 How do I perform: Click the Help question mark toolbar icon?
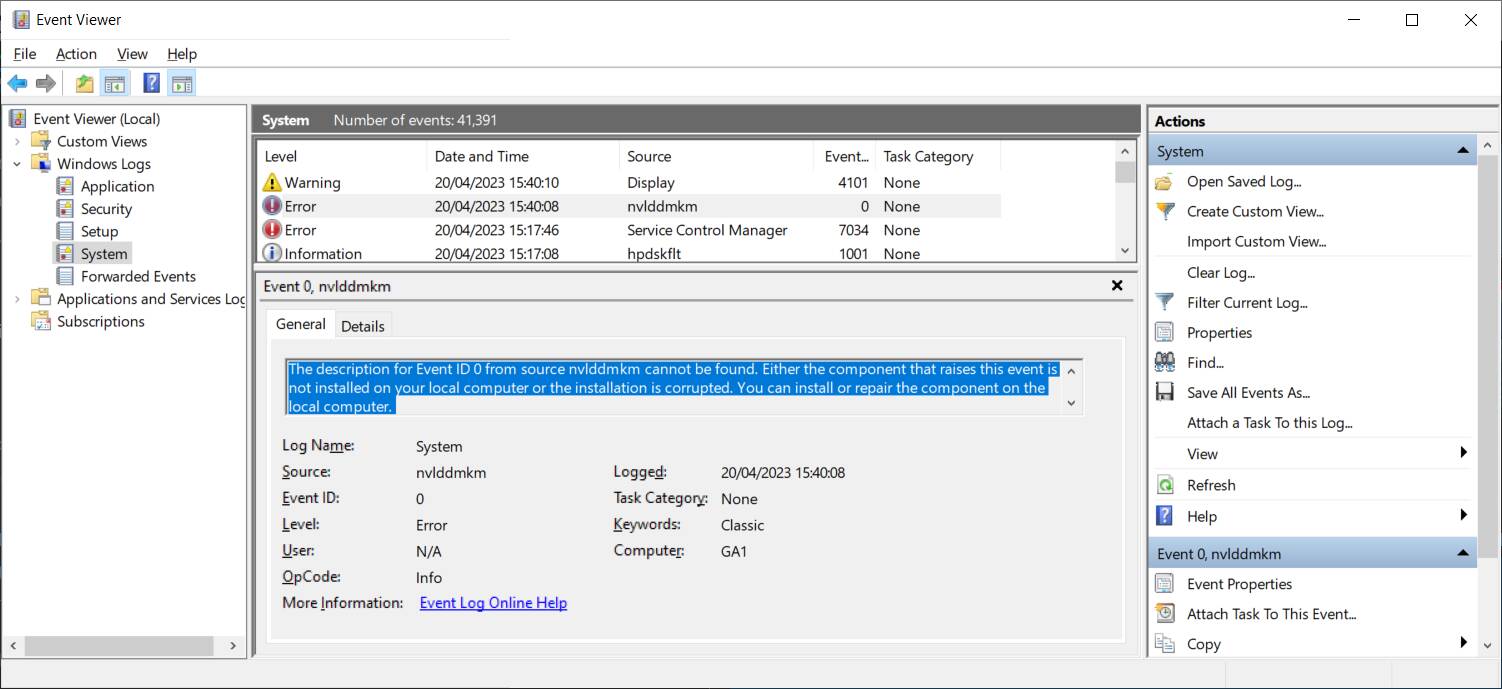pyautogui.click(x=151, y=83)
